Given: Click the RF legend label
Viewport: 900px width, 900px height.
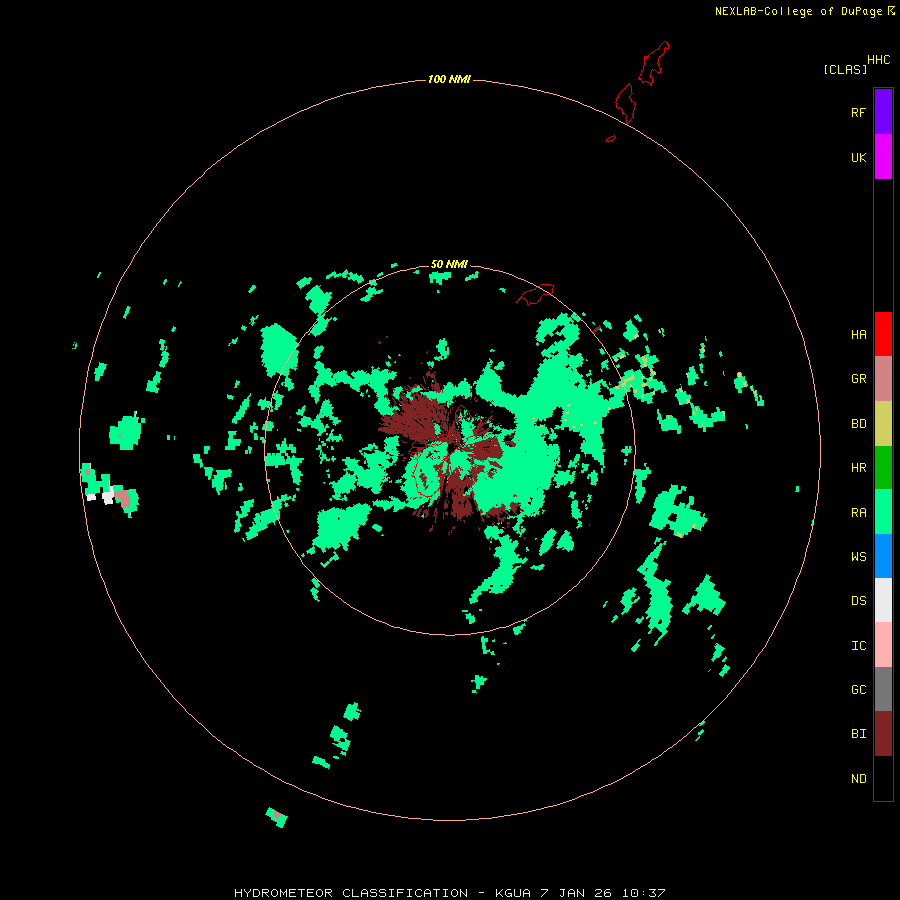Looking at the screenshot, I should (x=858, y=112).
